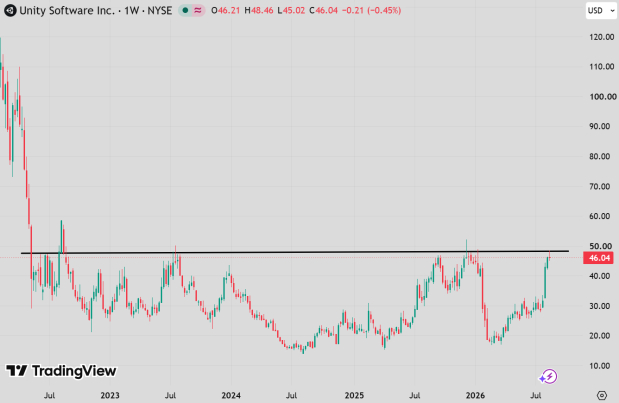Click the red 46.04 current price label

(x=599, y=258)
